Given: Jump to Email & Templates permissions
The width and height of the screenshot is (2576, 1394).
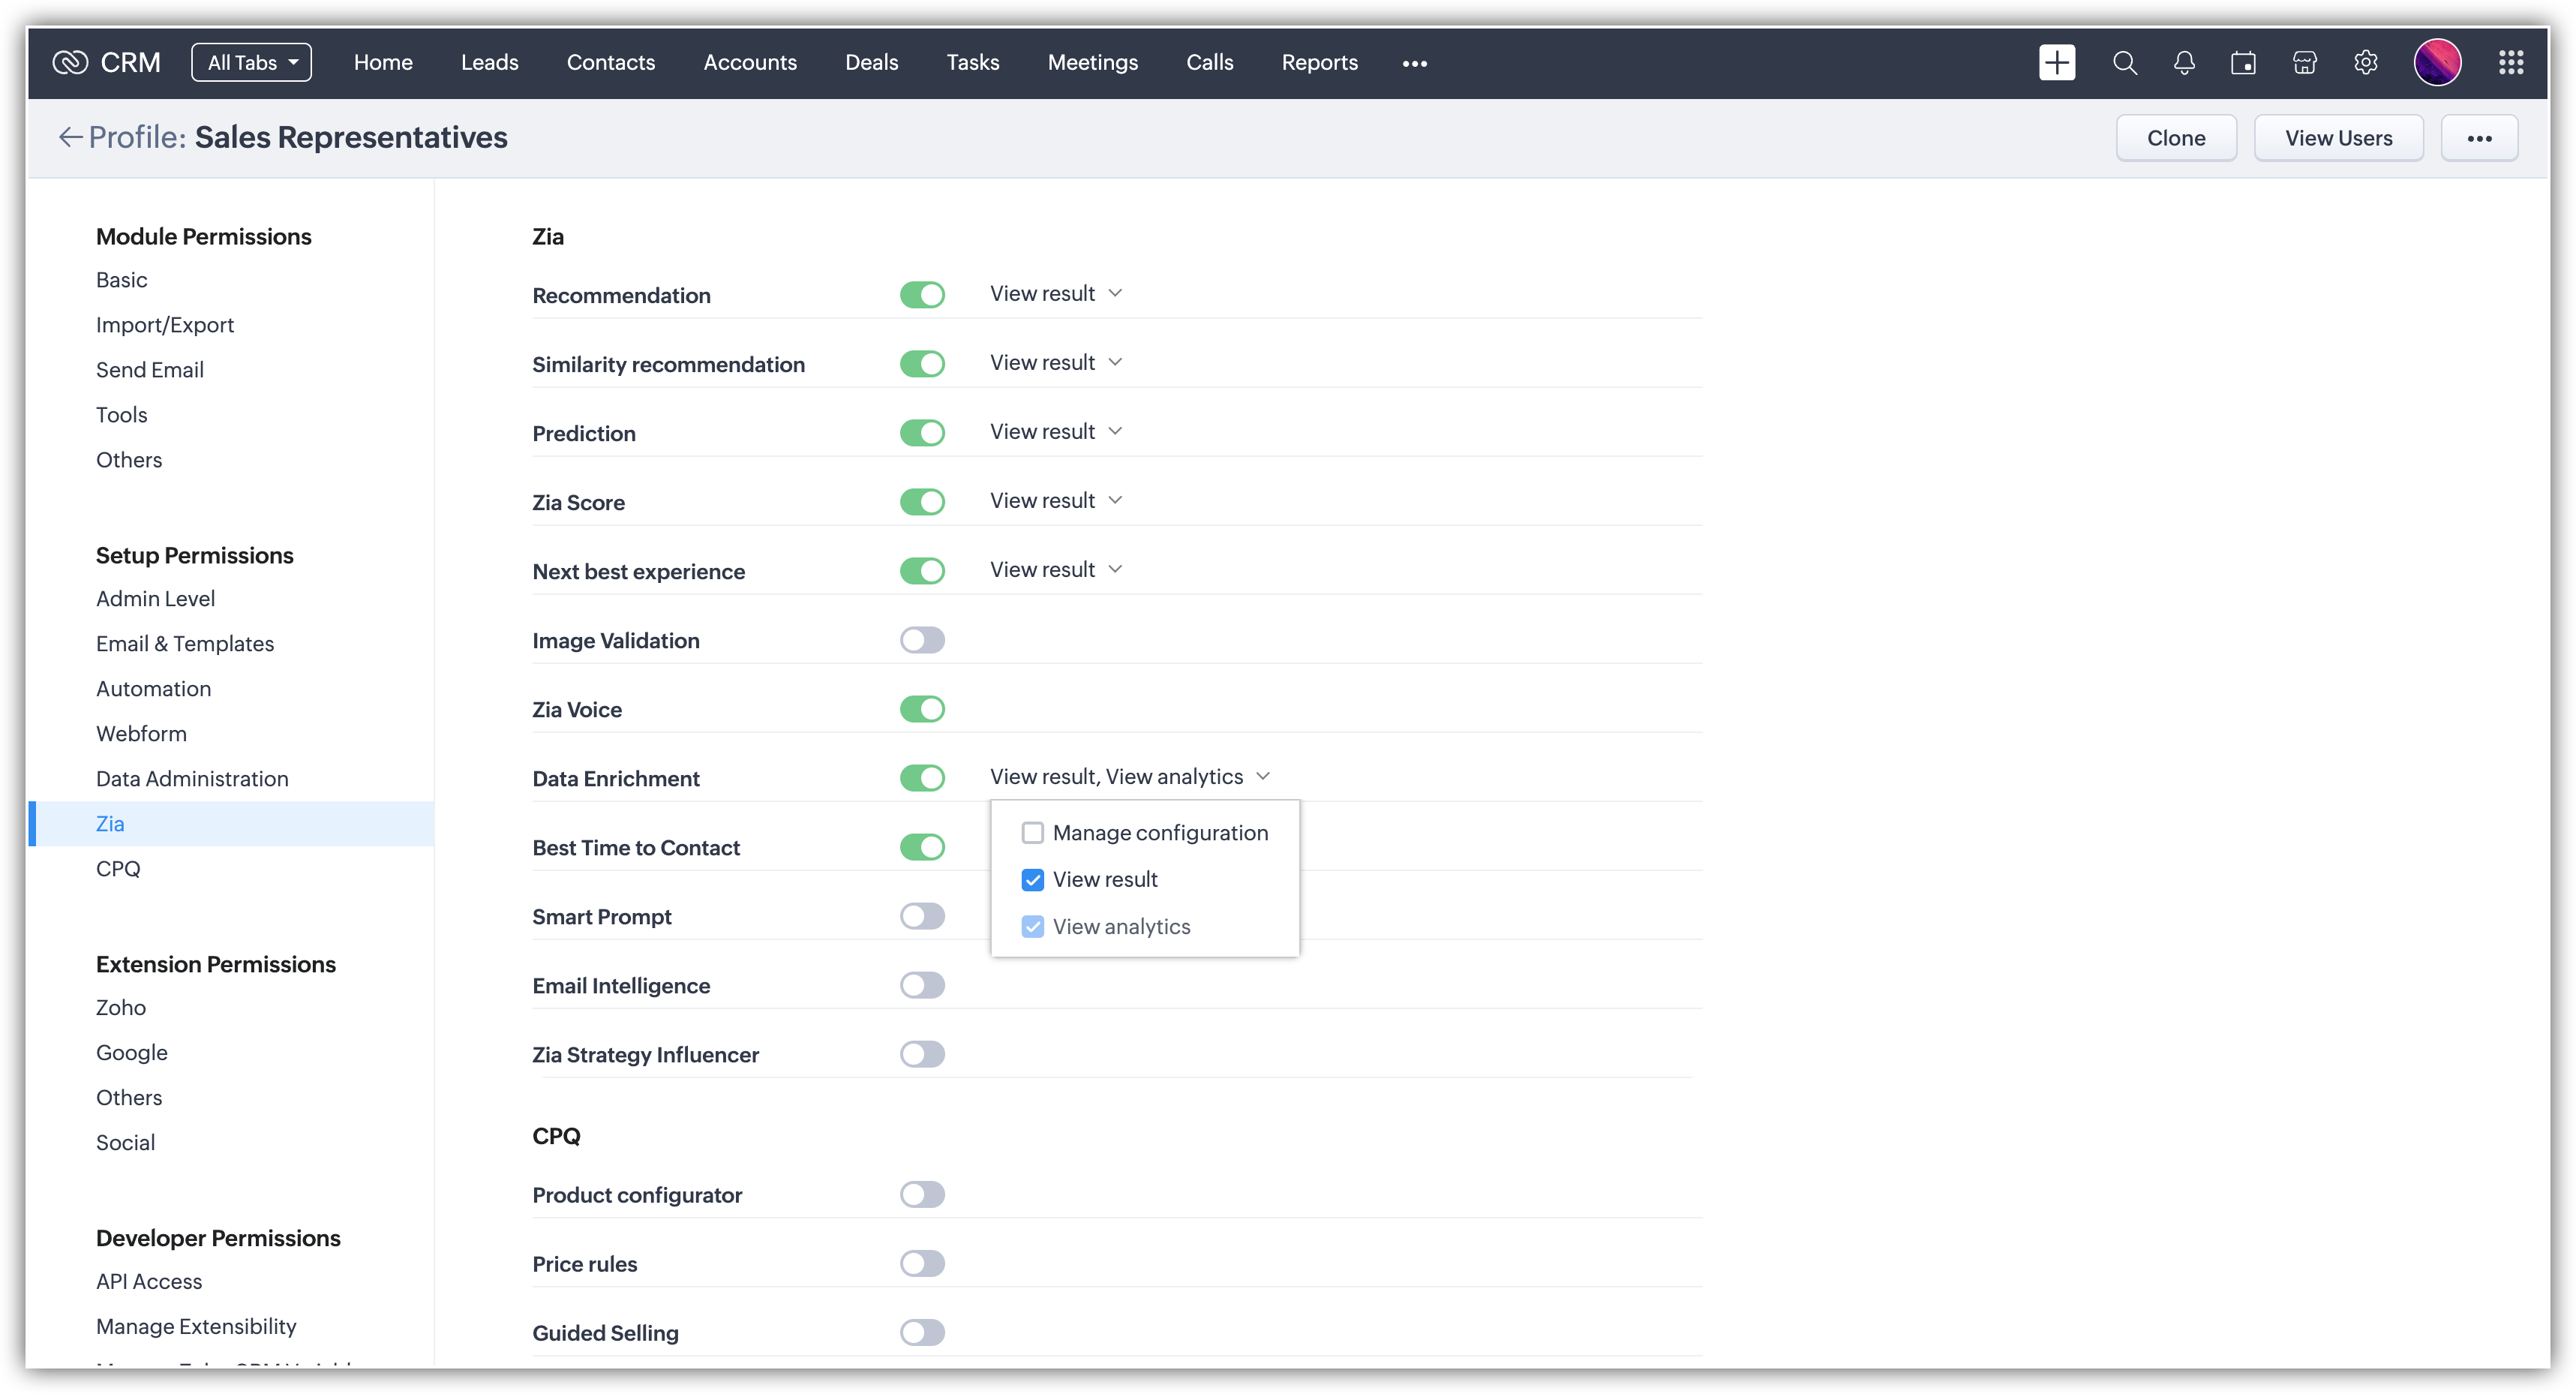Looking at the screenshot, I should pos(185,644).
